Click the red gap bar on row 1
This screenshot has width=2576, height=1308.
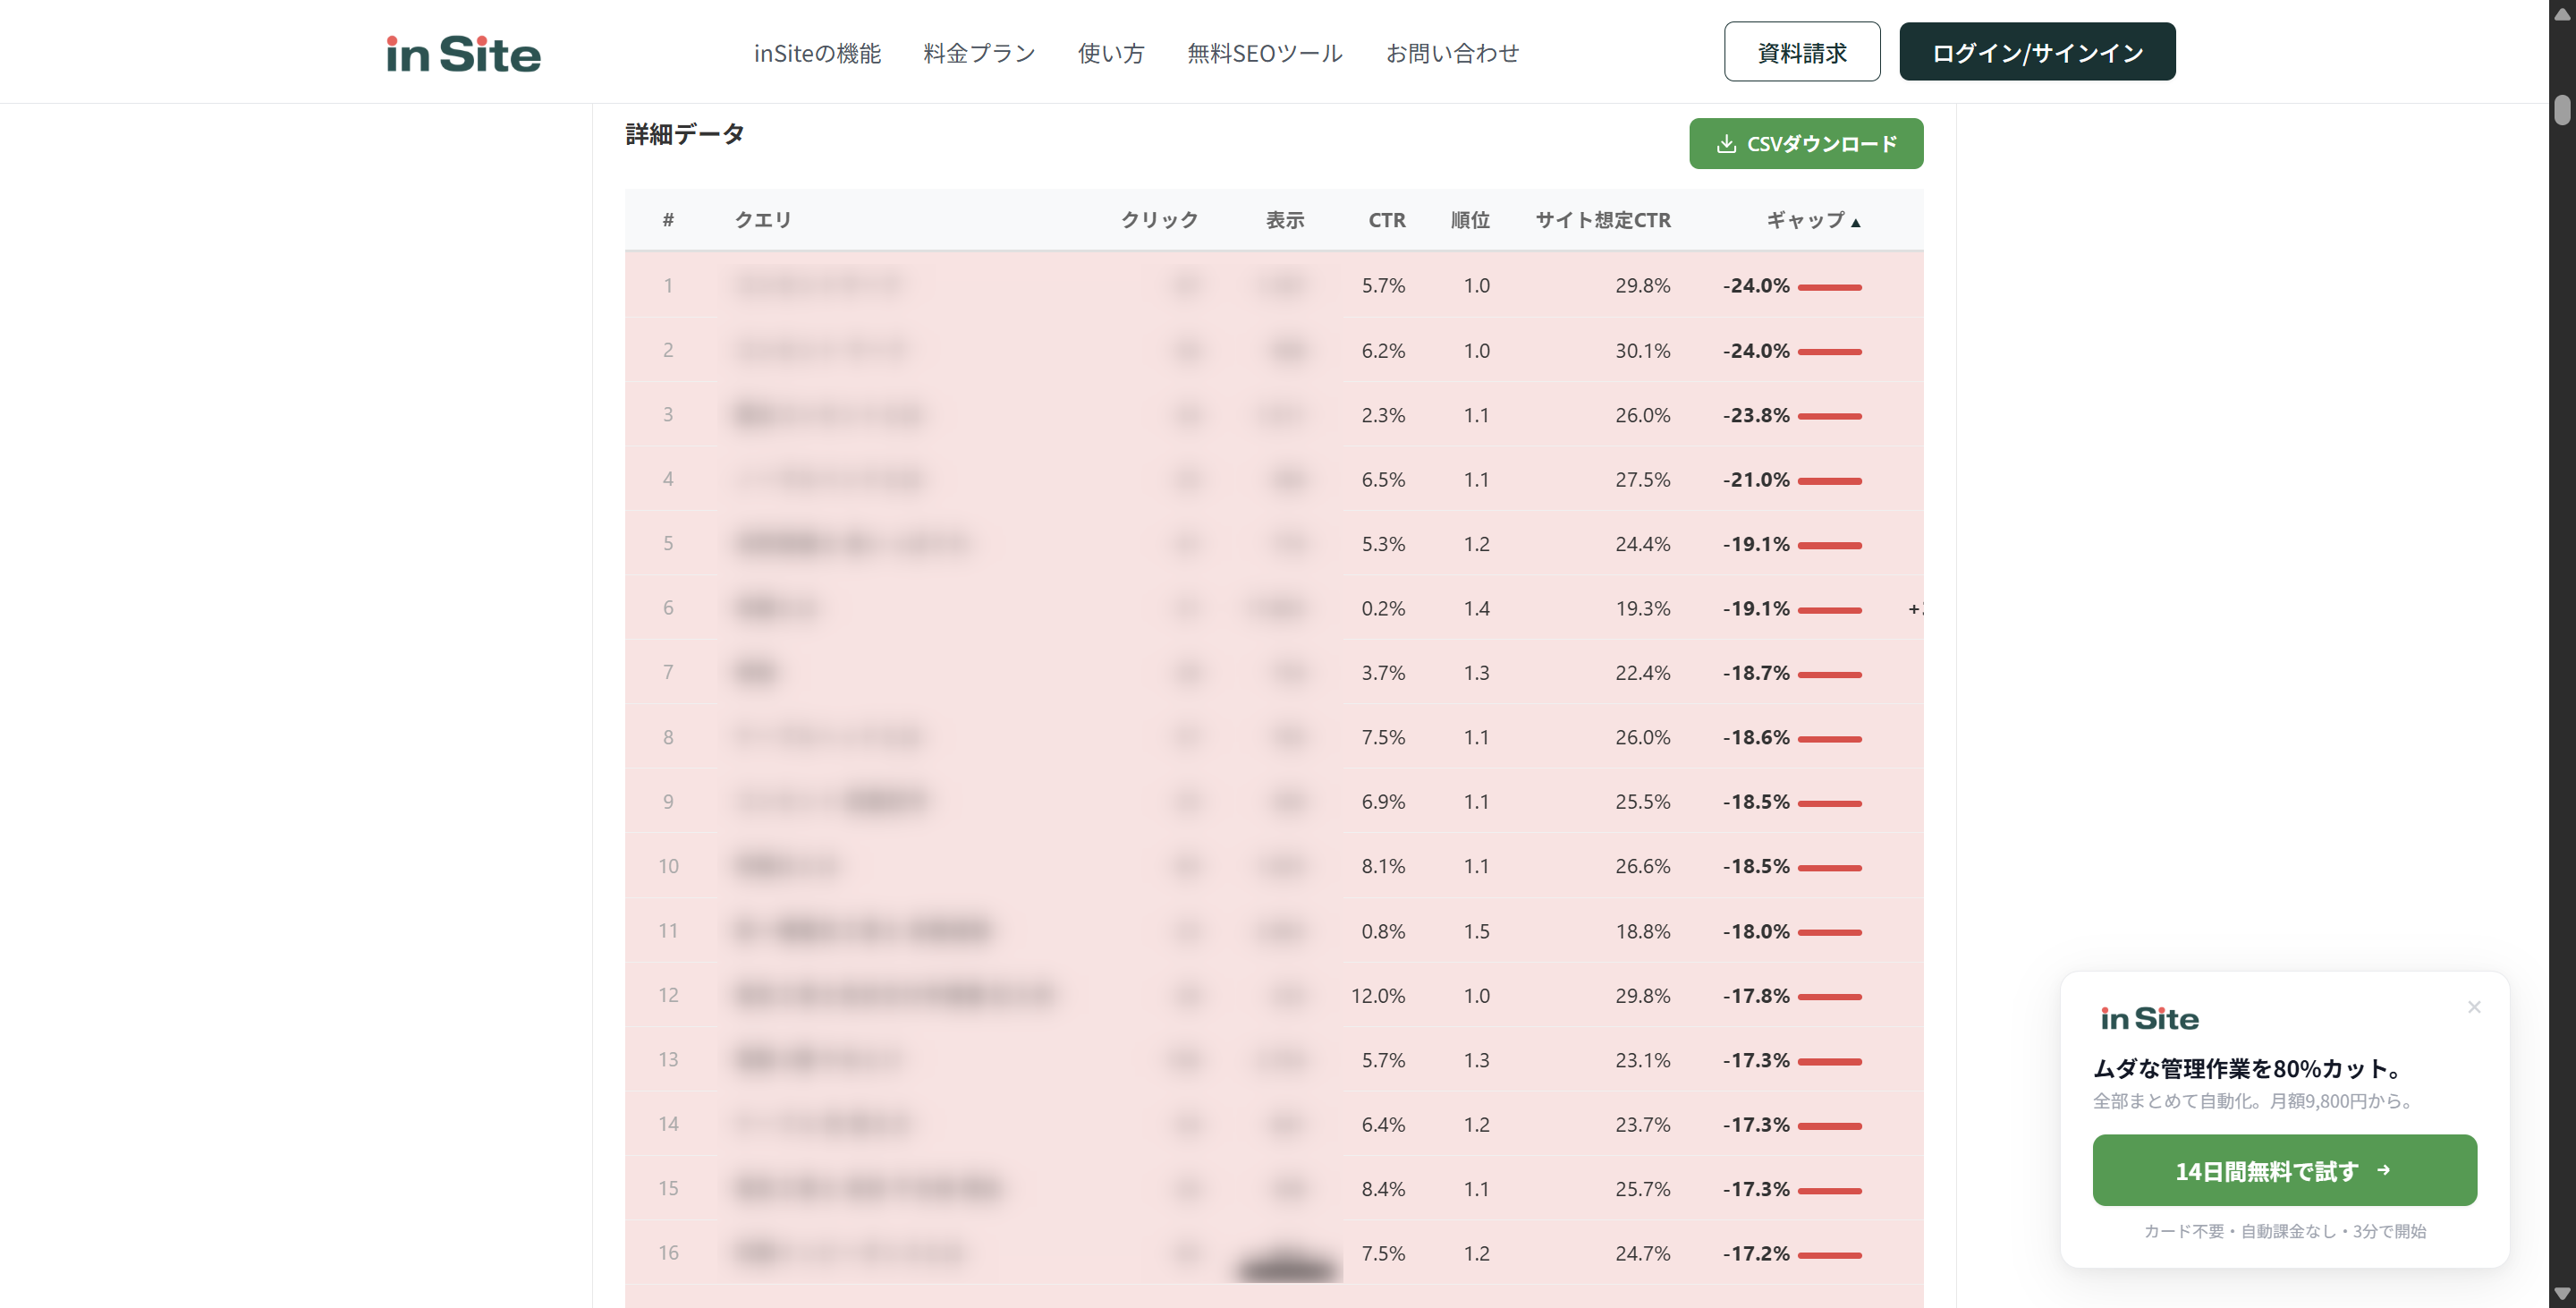point(1828,287)
